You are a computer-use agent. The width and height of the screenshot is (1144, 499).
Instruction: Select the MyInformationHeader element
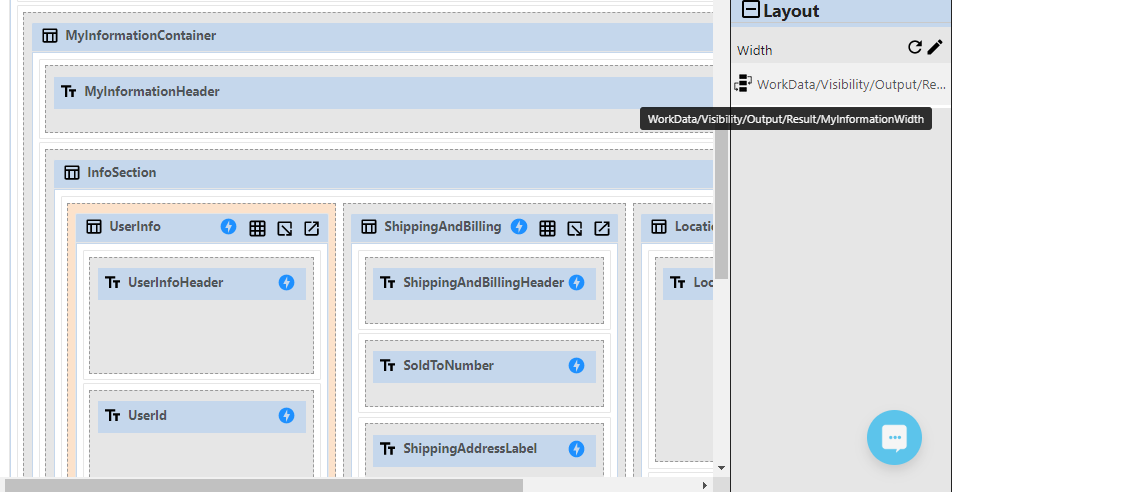[x=383, y=93]
